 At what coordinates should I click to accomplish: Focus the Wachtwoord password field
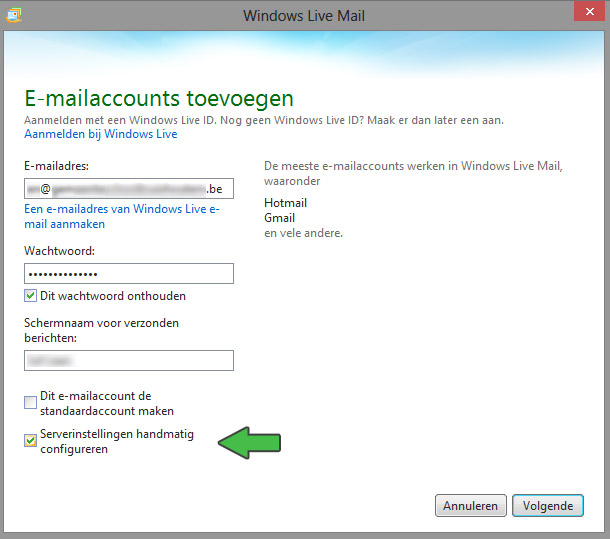pyautogui.click(x=129, y=274)
